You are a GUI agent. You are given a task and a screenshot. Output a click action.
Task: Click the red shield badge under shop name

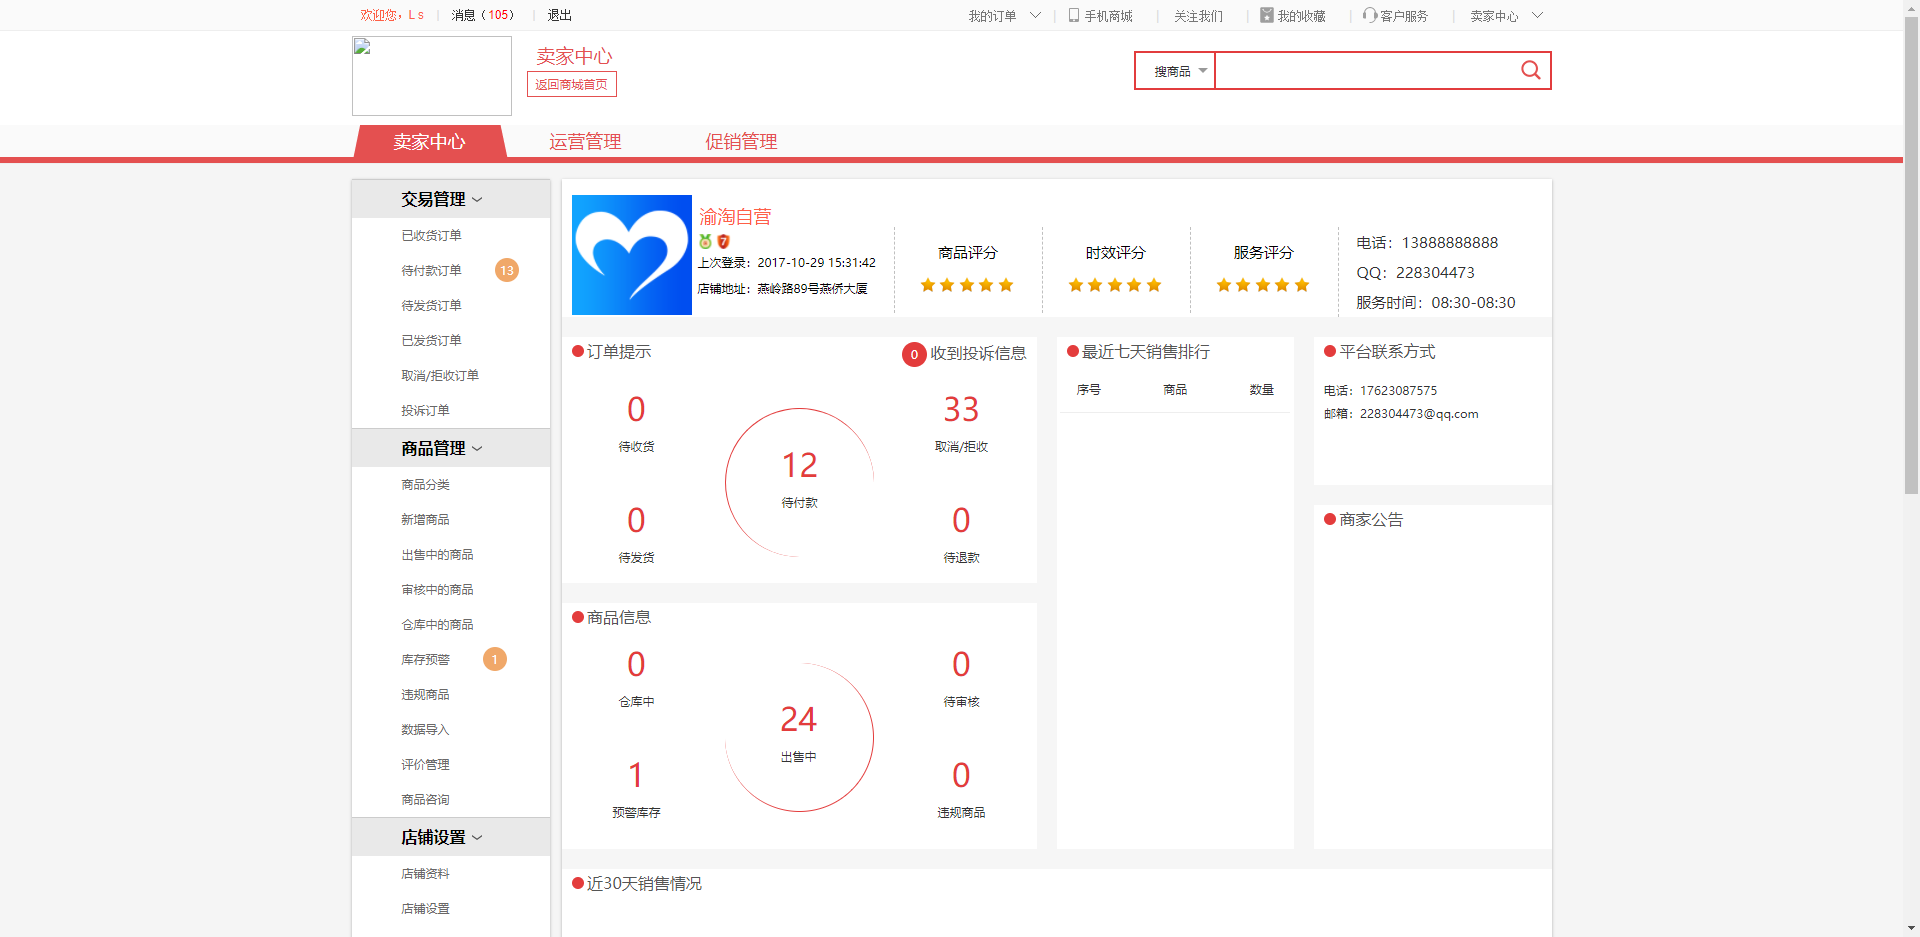point(723,241)
